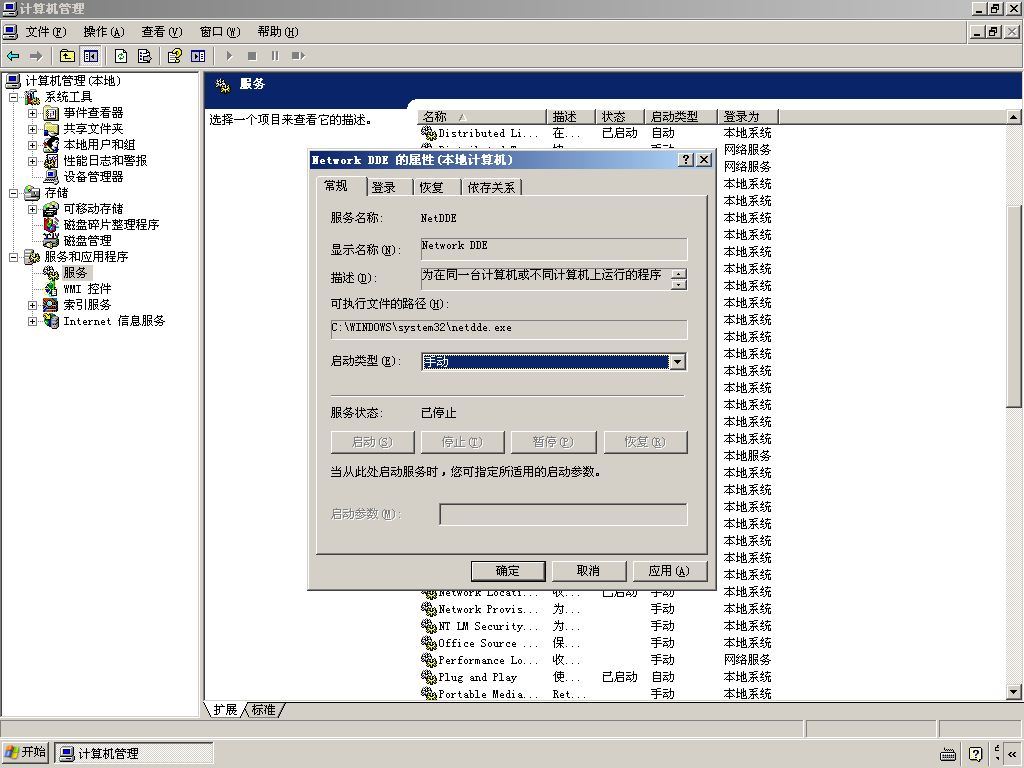Click the 磁盘管理 icon
The height and width of the screenshot is (768, 1024).
click(52, 241)
